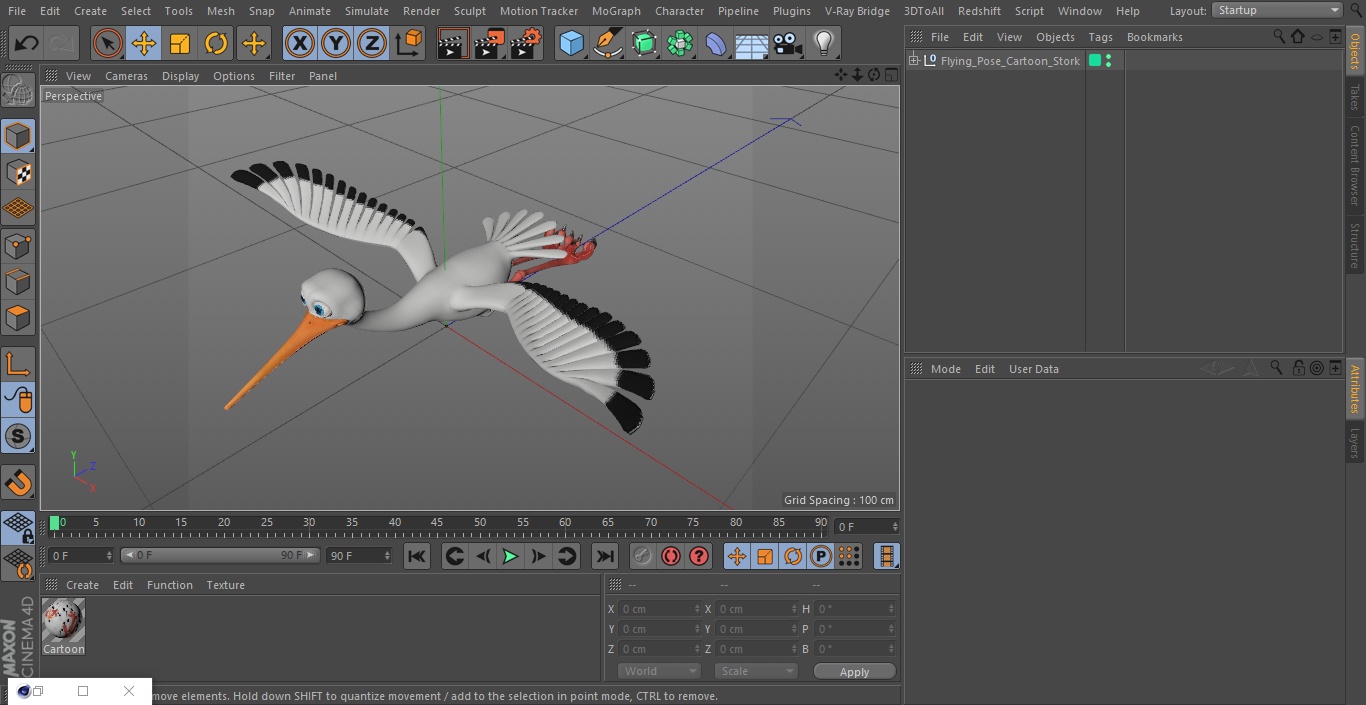Toggle the Viewport Solo S icon
This screenshot has height=705, width=1366.
(x=18, y=436)
